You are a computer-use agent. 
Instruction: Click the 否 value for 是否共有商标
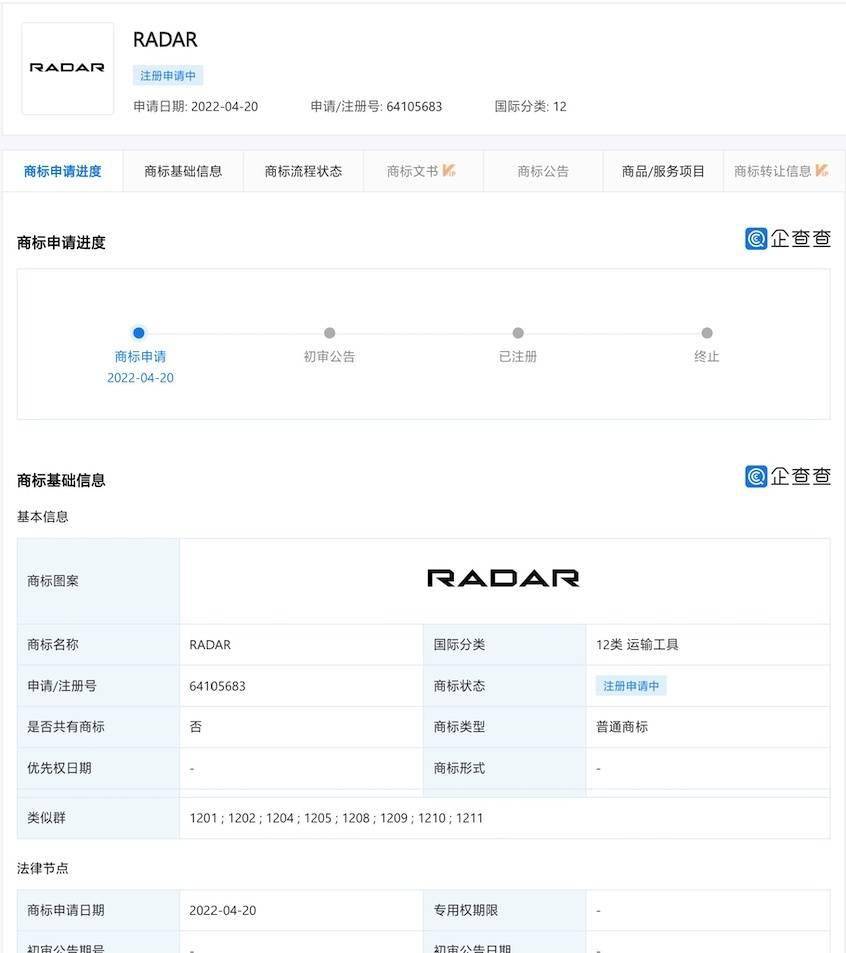301,726
